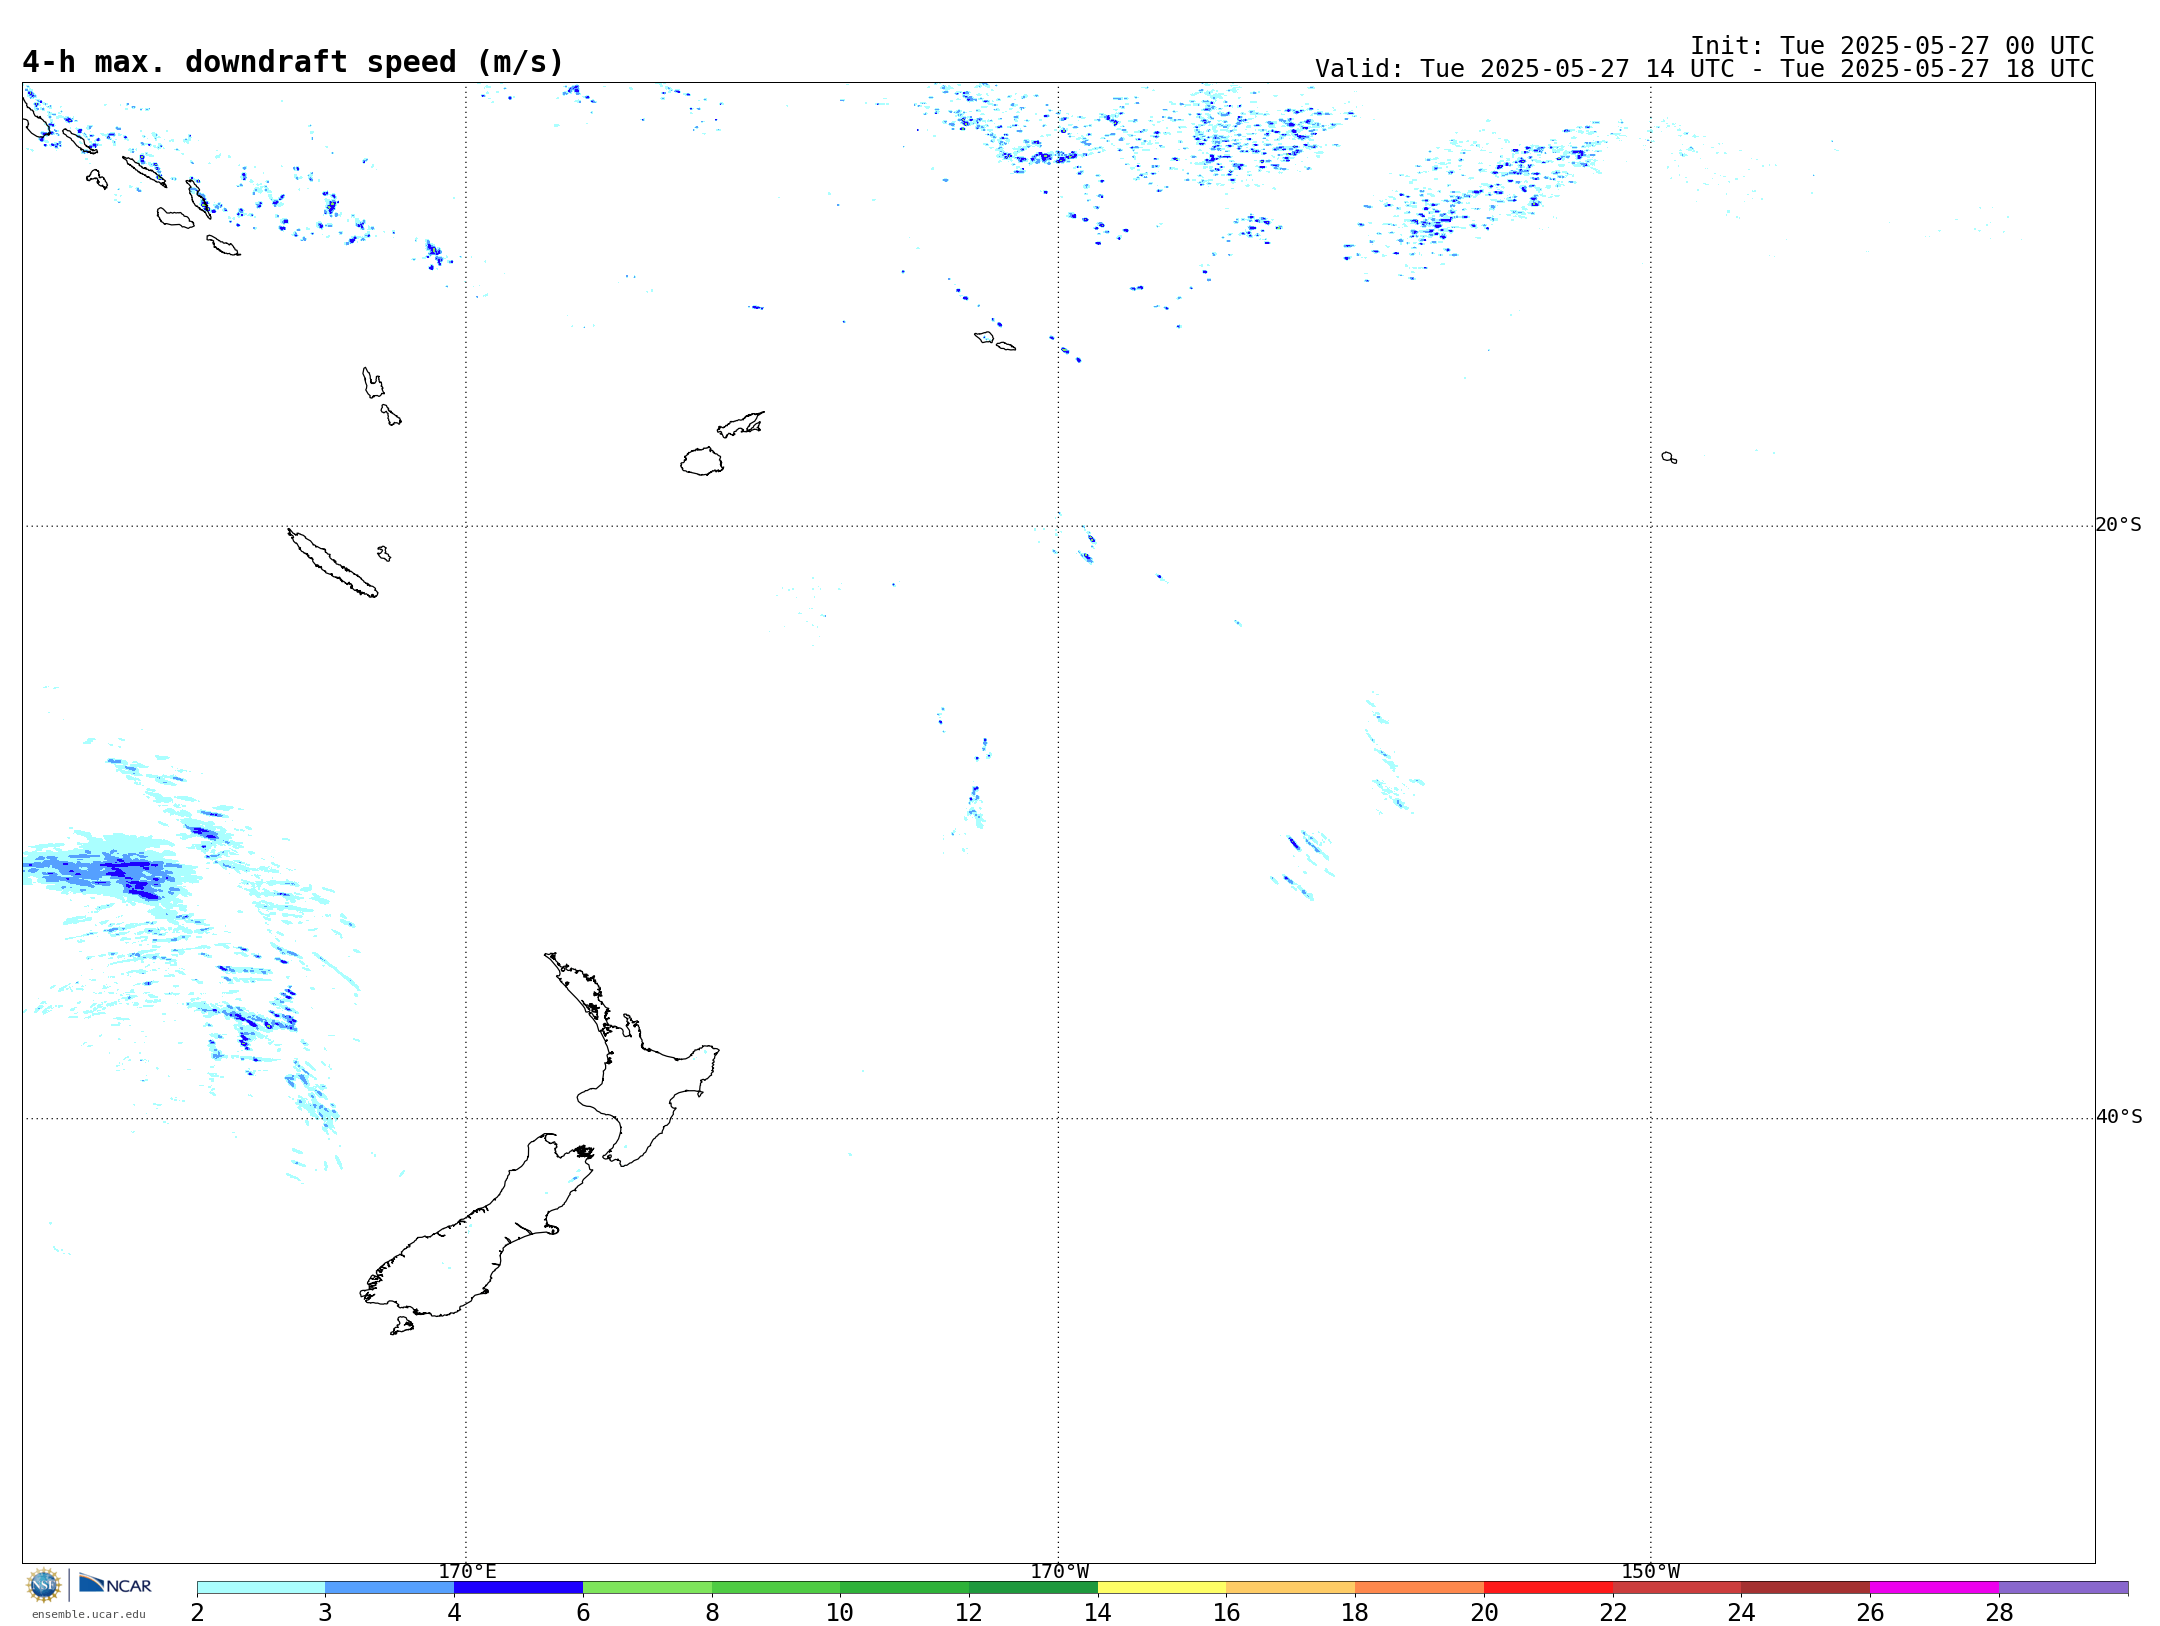
Task: Click the NSF logo
Action: (44, 1584)
